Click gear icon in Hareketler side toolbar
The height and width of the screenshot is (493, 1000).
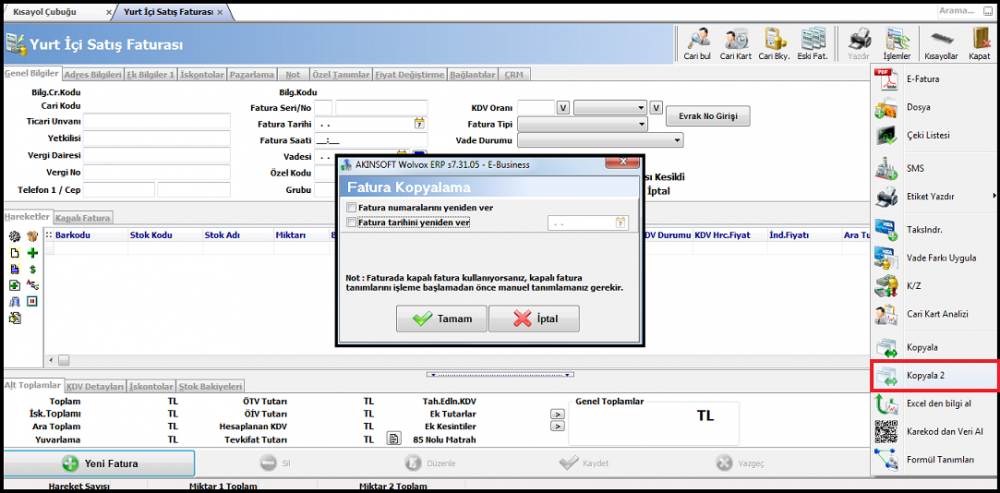pos(15,236)
